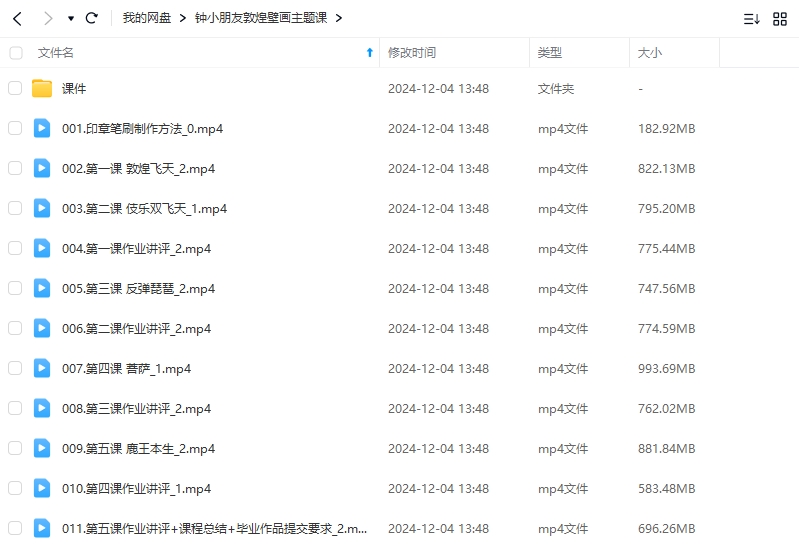Open the navigation history dropdown arrow

click(71, 18)
